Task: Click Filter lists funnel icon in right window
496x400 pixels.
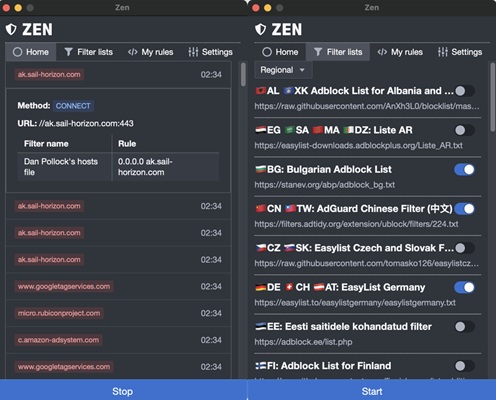Action: point(318,52)
